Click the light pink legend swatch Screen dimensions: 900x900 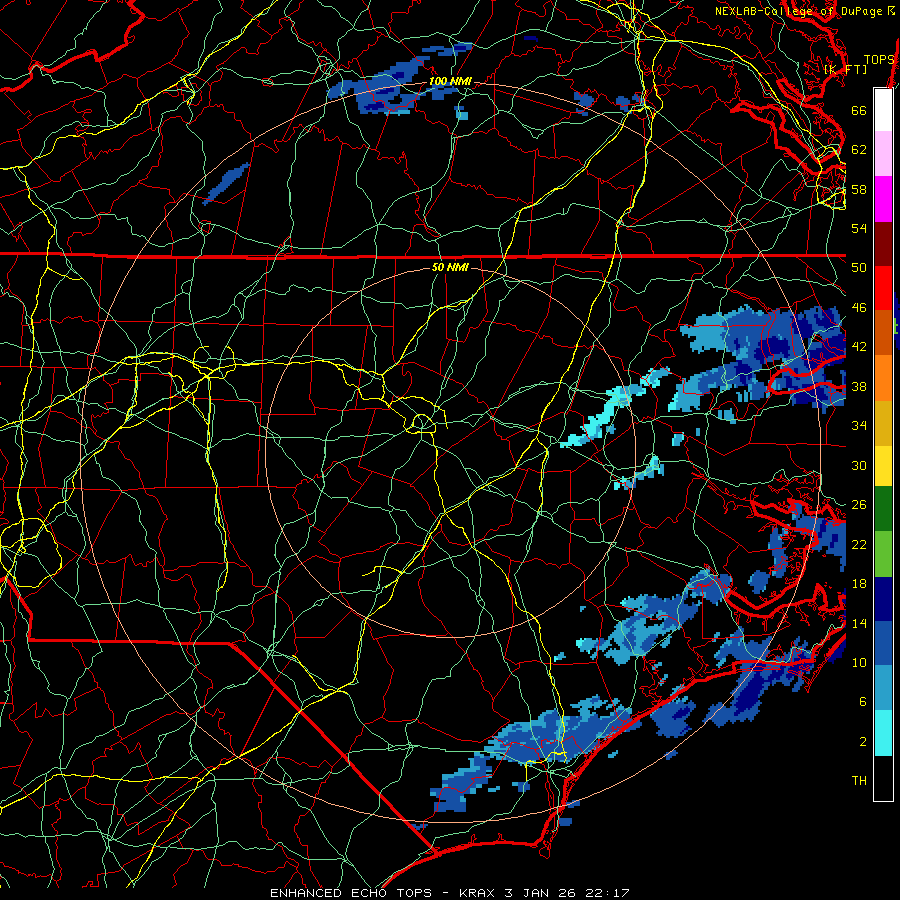click(883, 153)
